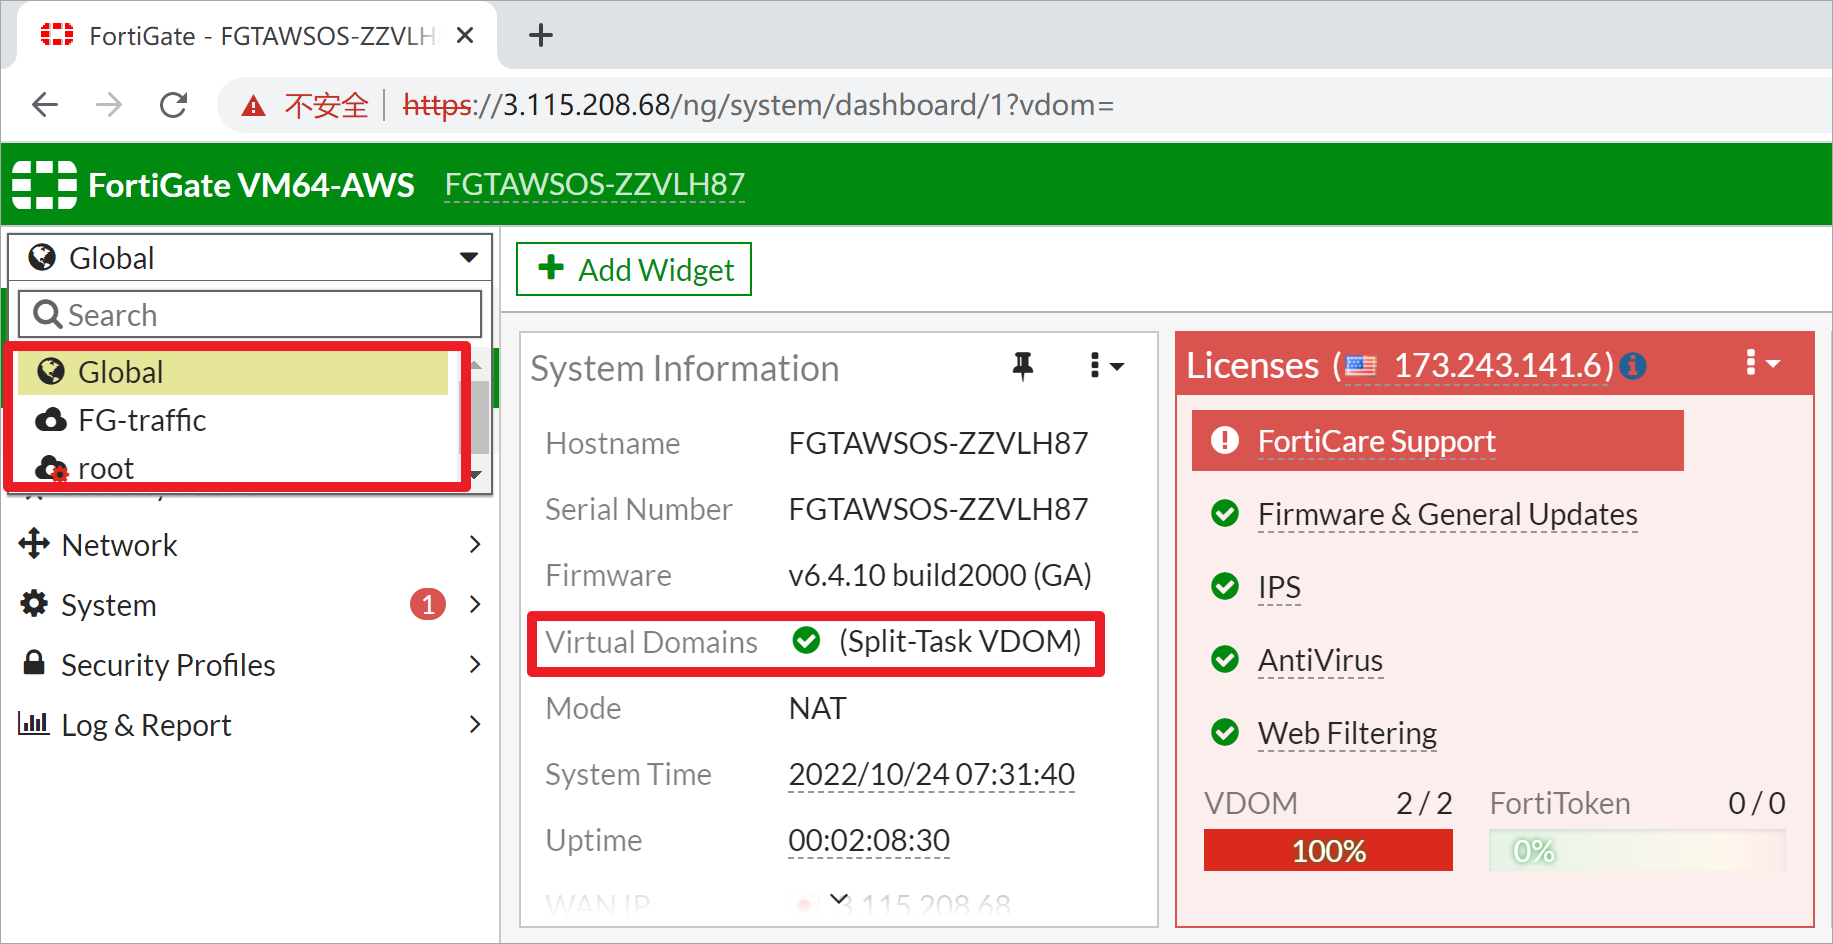Select the FG-traffic VDOM
The width and height of the screenshot is (1833, 944).
pos(233,420)
